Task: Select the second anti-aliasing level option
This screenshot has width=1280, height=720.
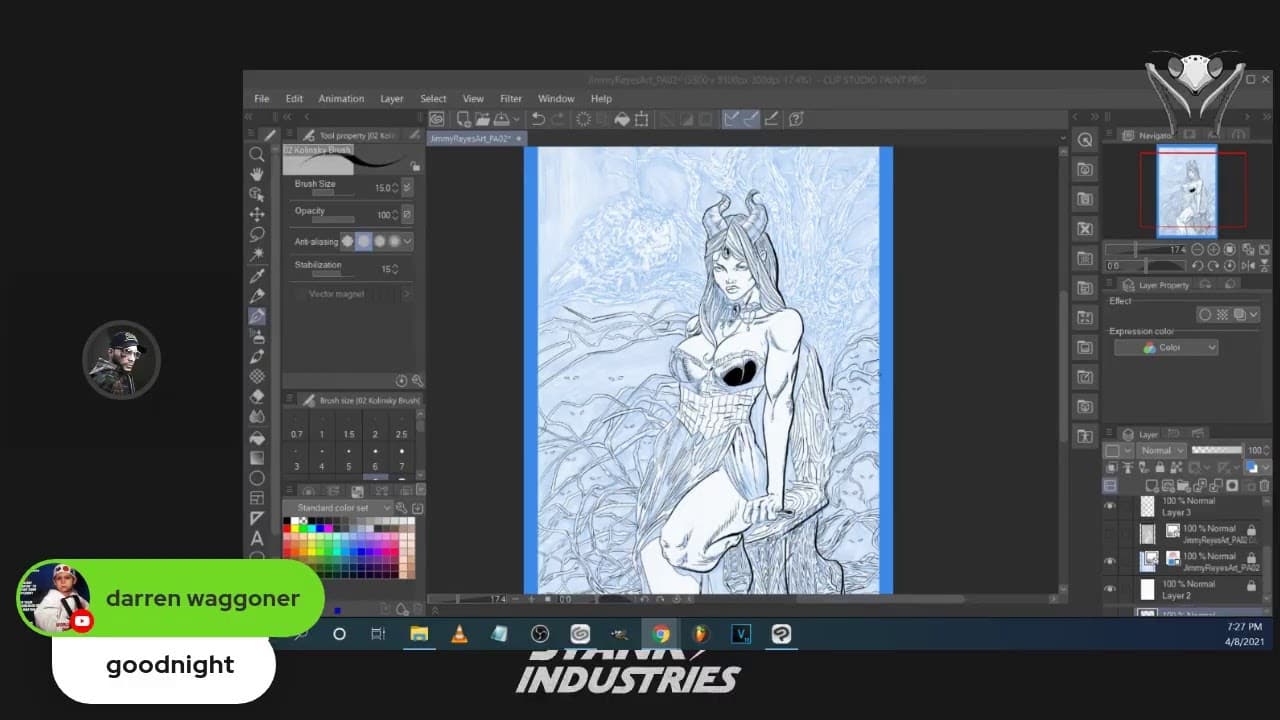Action: point(364,241)
